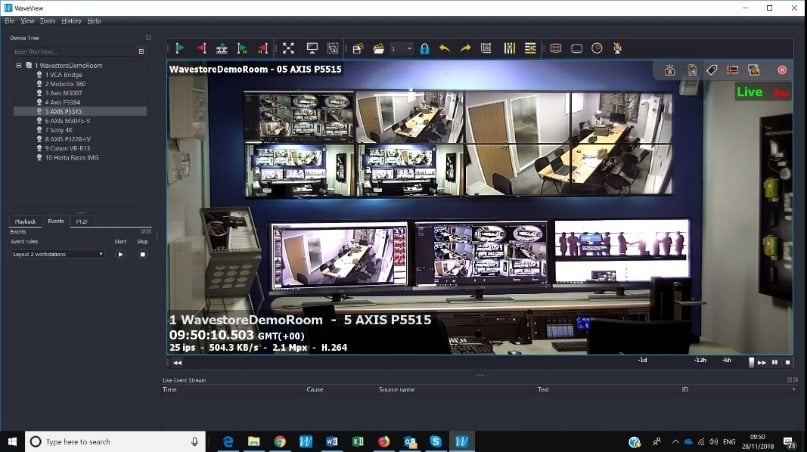Toggle the Rec recording indicator
Viewport: 807px width, 452px height.
point(781,93)
